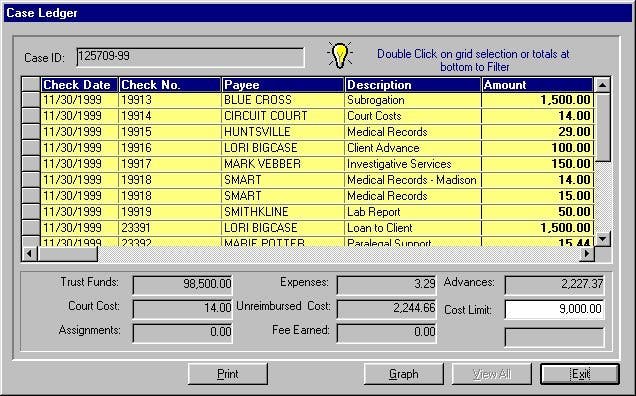Click the Payee column header
Viewport: 636px width, 396px height.
click(283, 85)
